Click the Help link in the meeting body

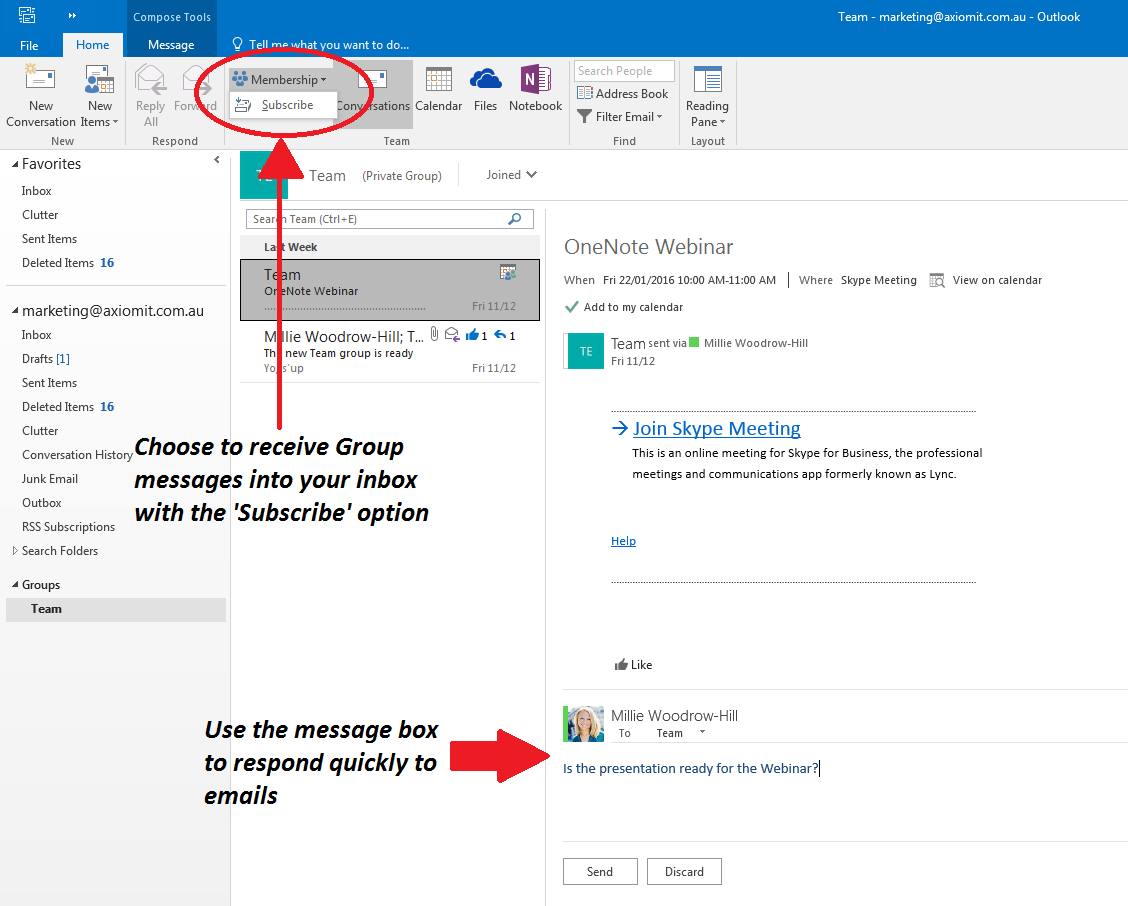624,541
